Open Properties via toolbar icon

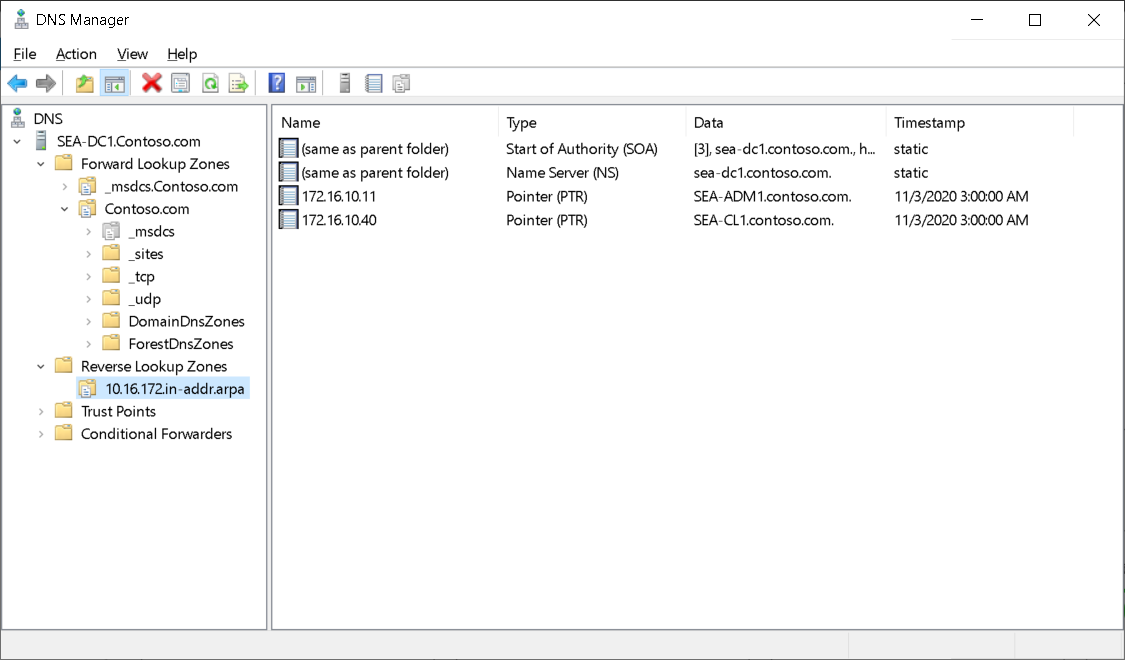click(181, 84)
